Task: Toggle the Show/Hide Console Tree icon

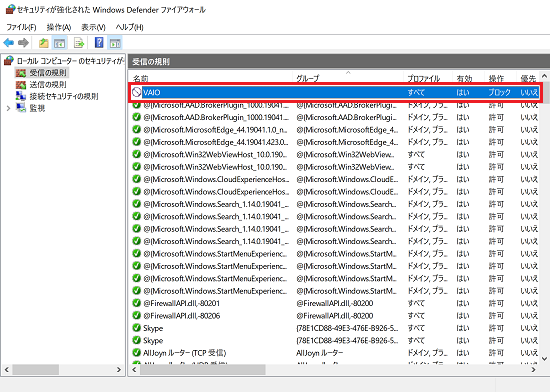Action: 59,43
